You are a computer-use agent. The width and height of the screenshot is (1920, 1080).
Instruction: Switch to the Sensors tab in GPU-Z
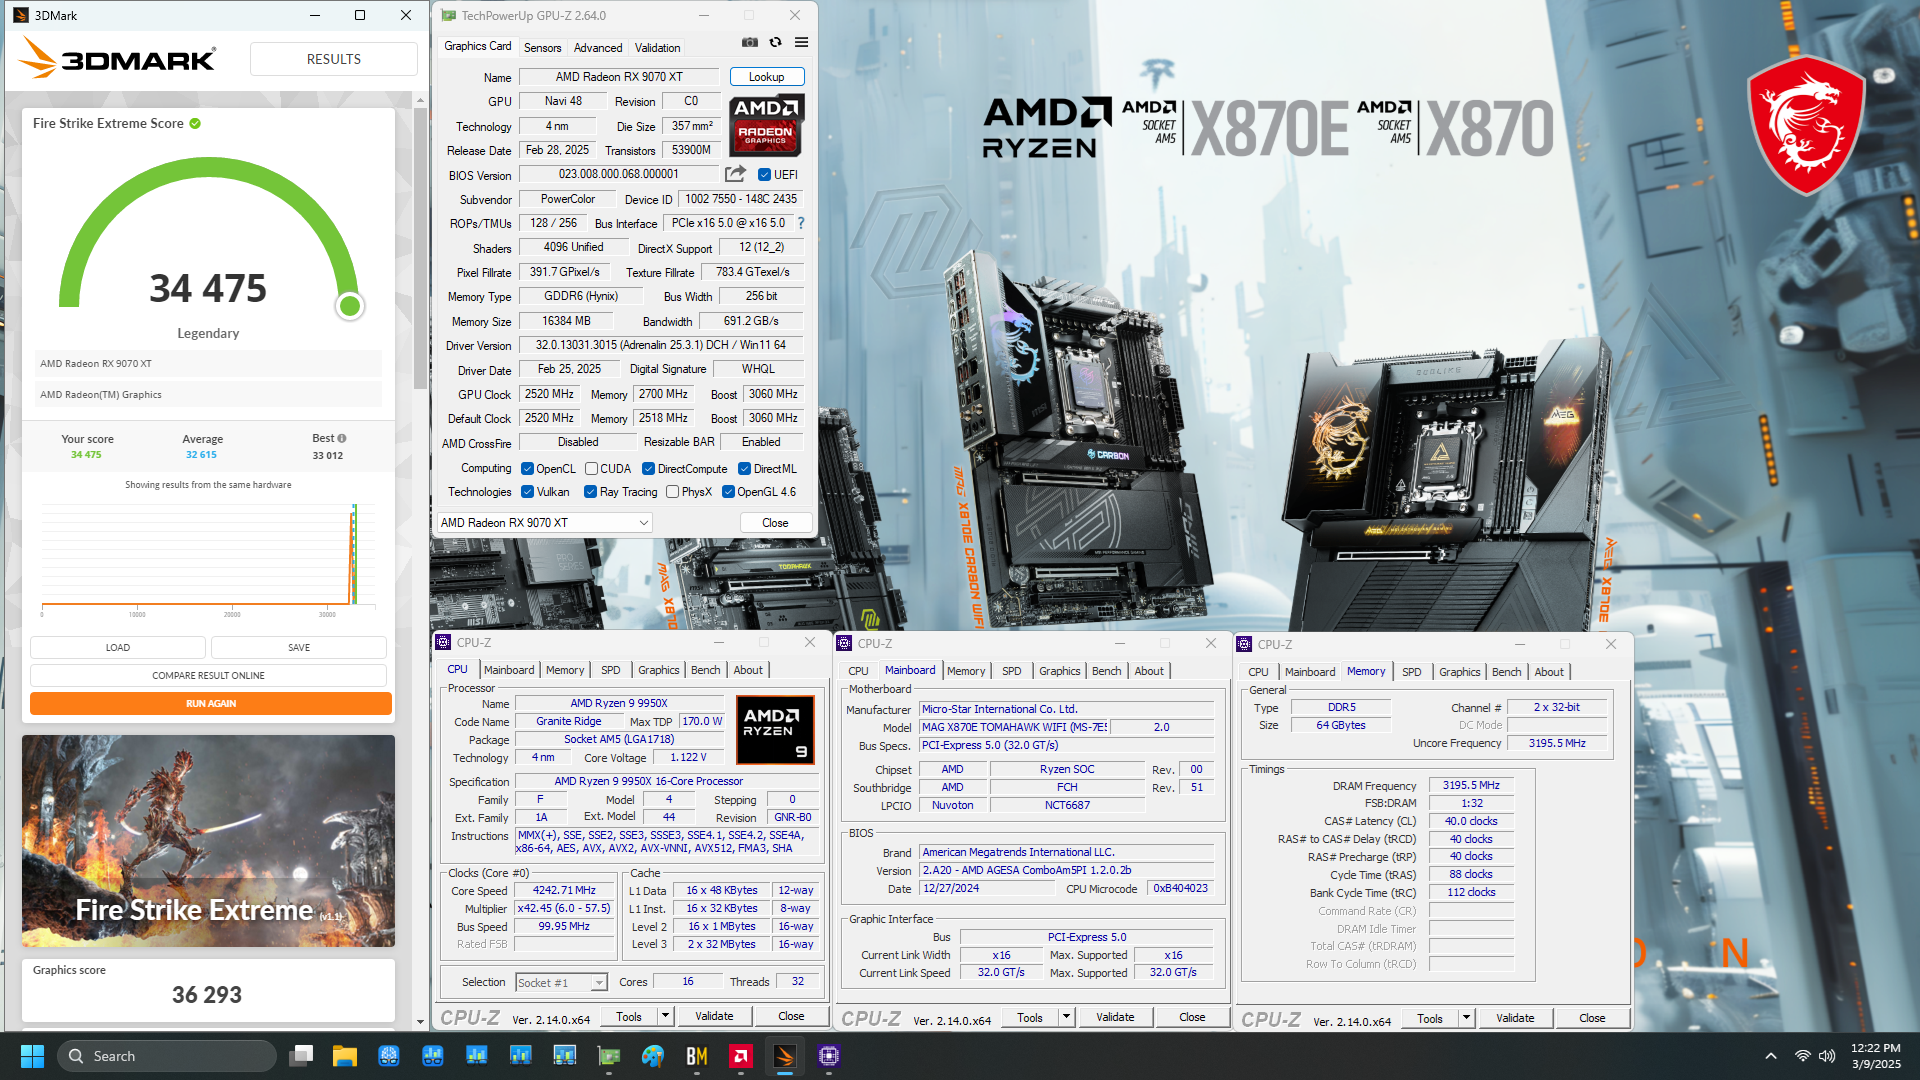[x=542, y=47]
